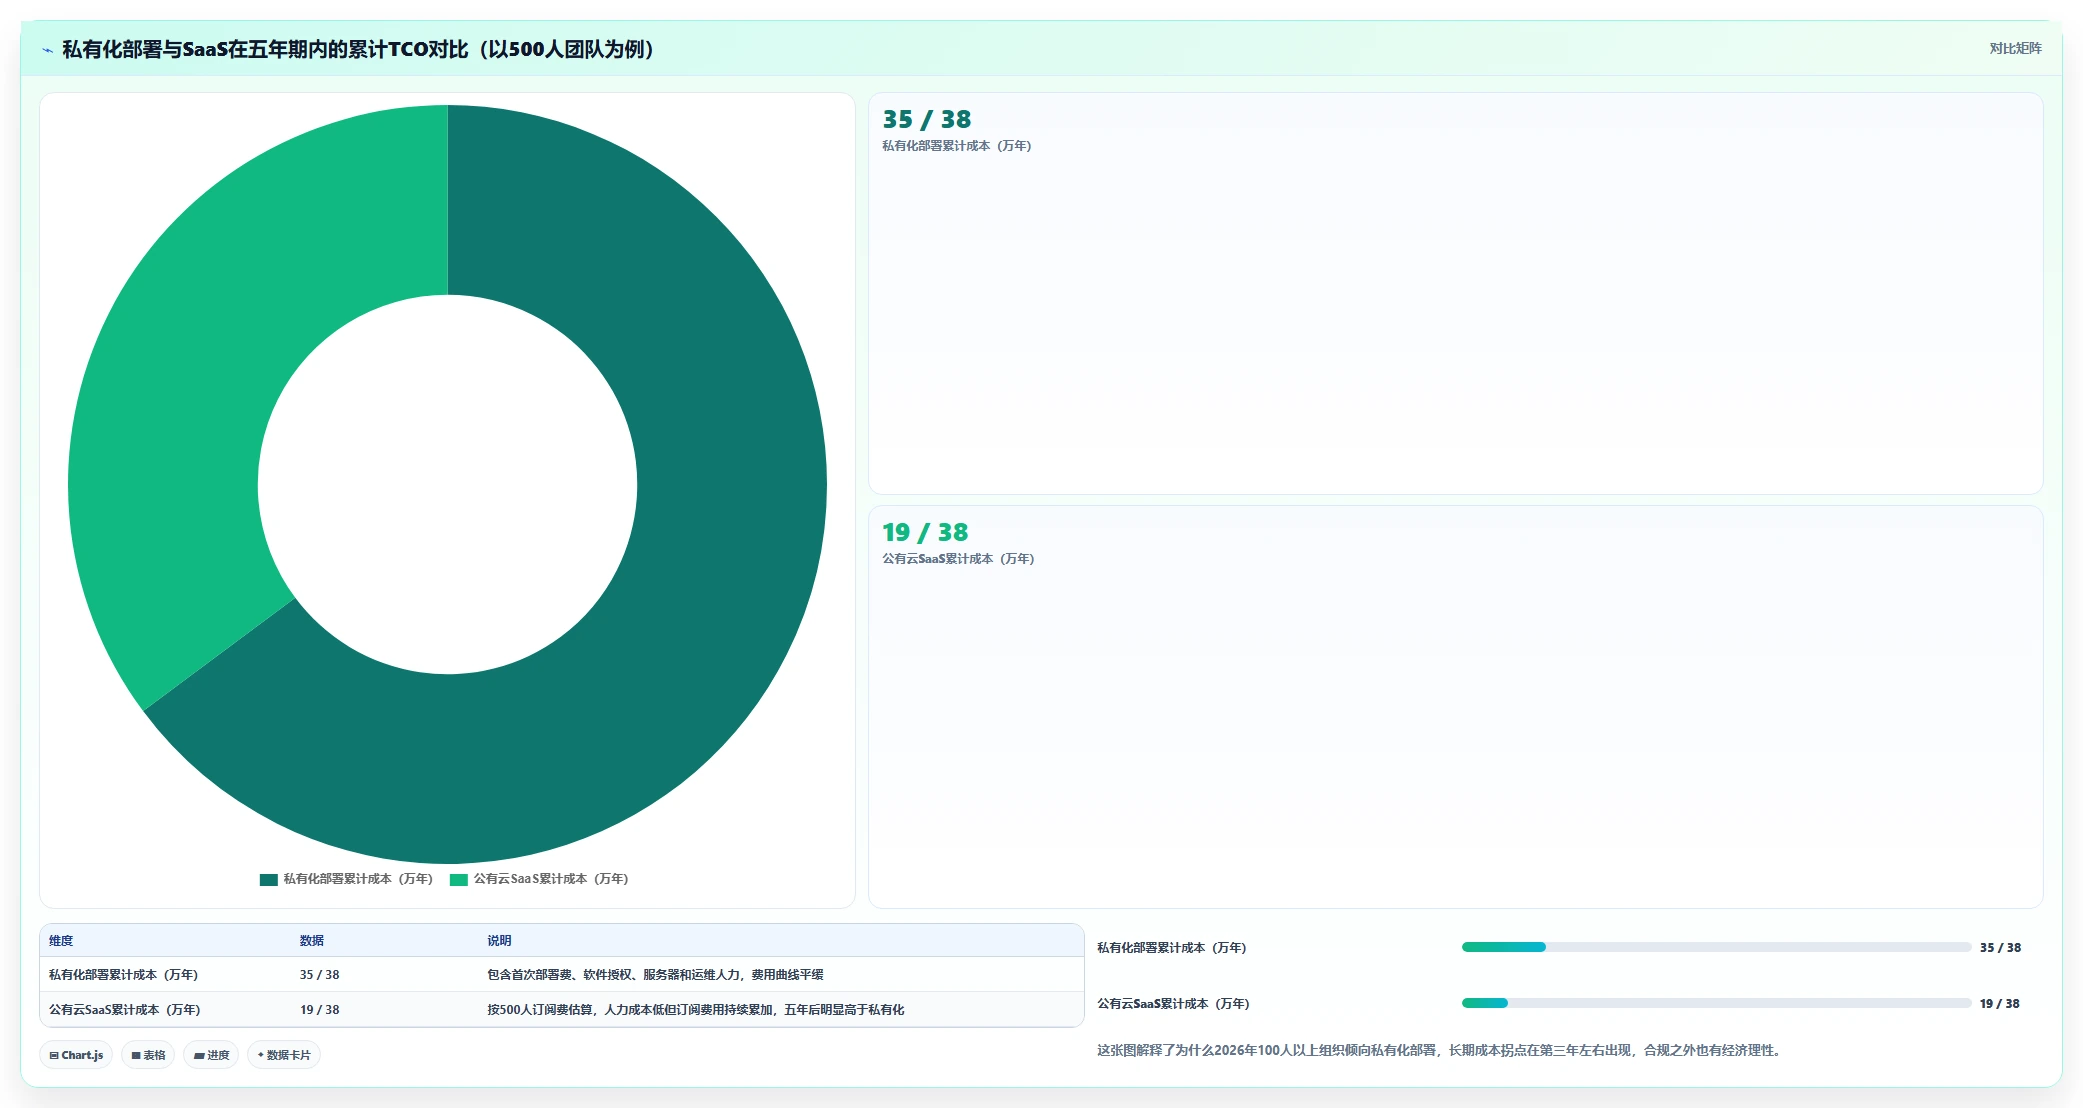Click the footnote starting 这张图解释了为什么2026年
This screenshot has height=1108, width=2083.
point(1441,1051)
